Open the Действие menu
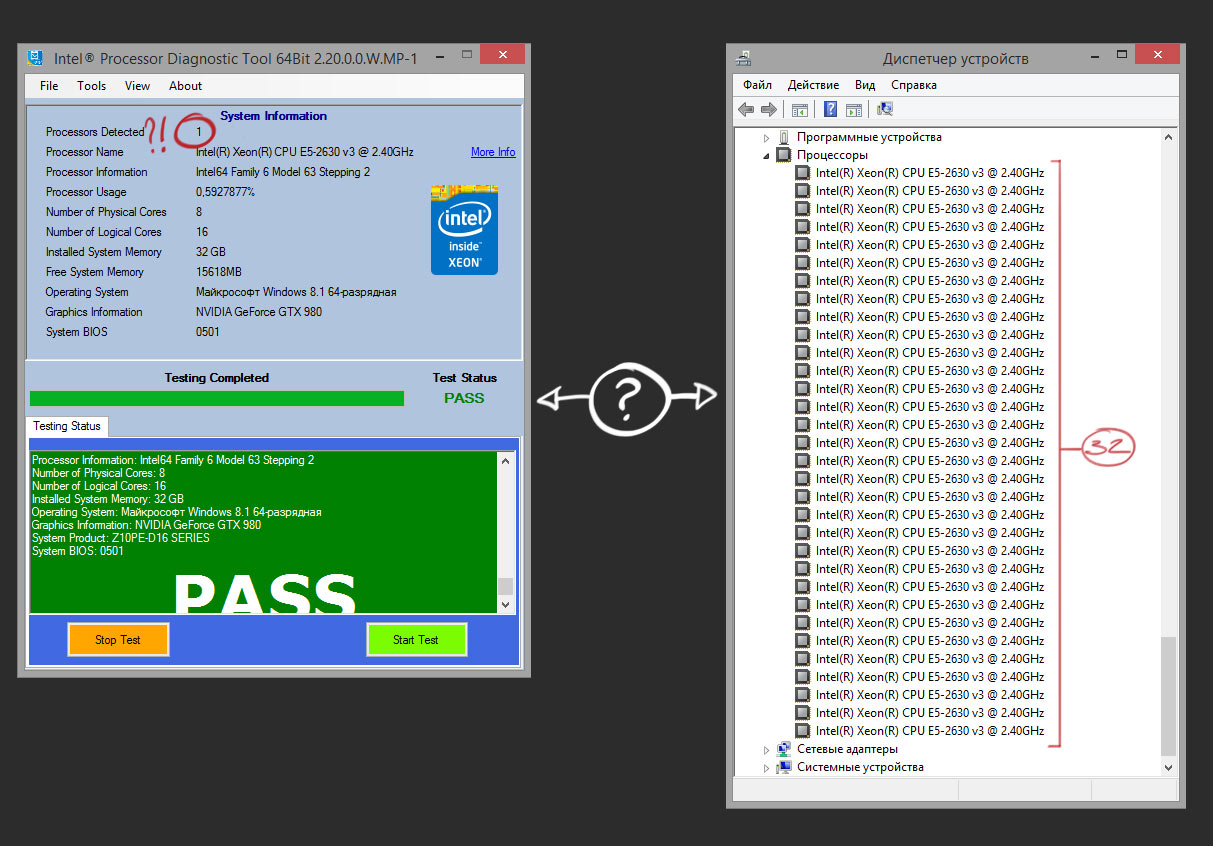The width and height of the screenshot is (1213, 846). click(x=813, y=85)
